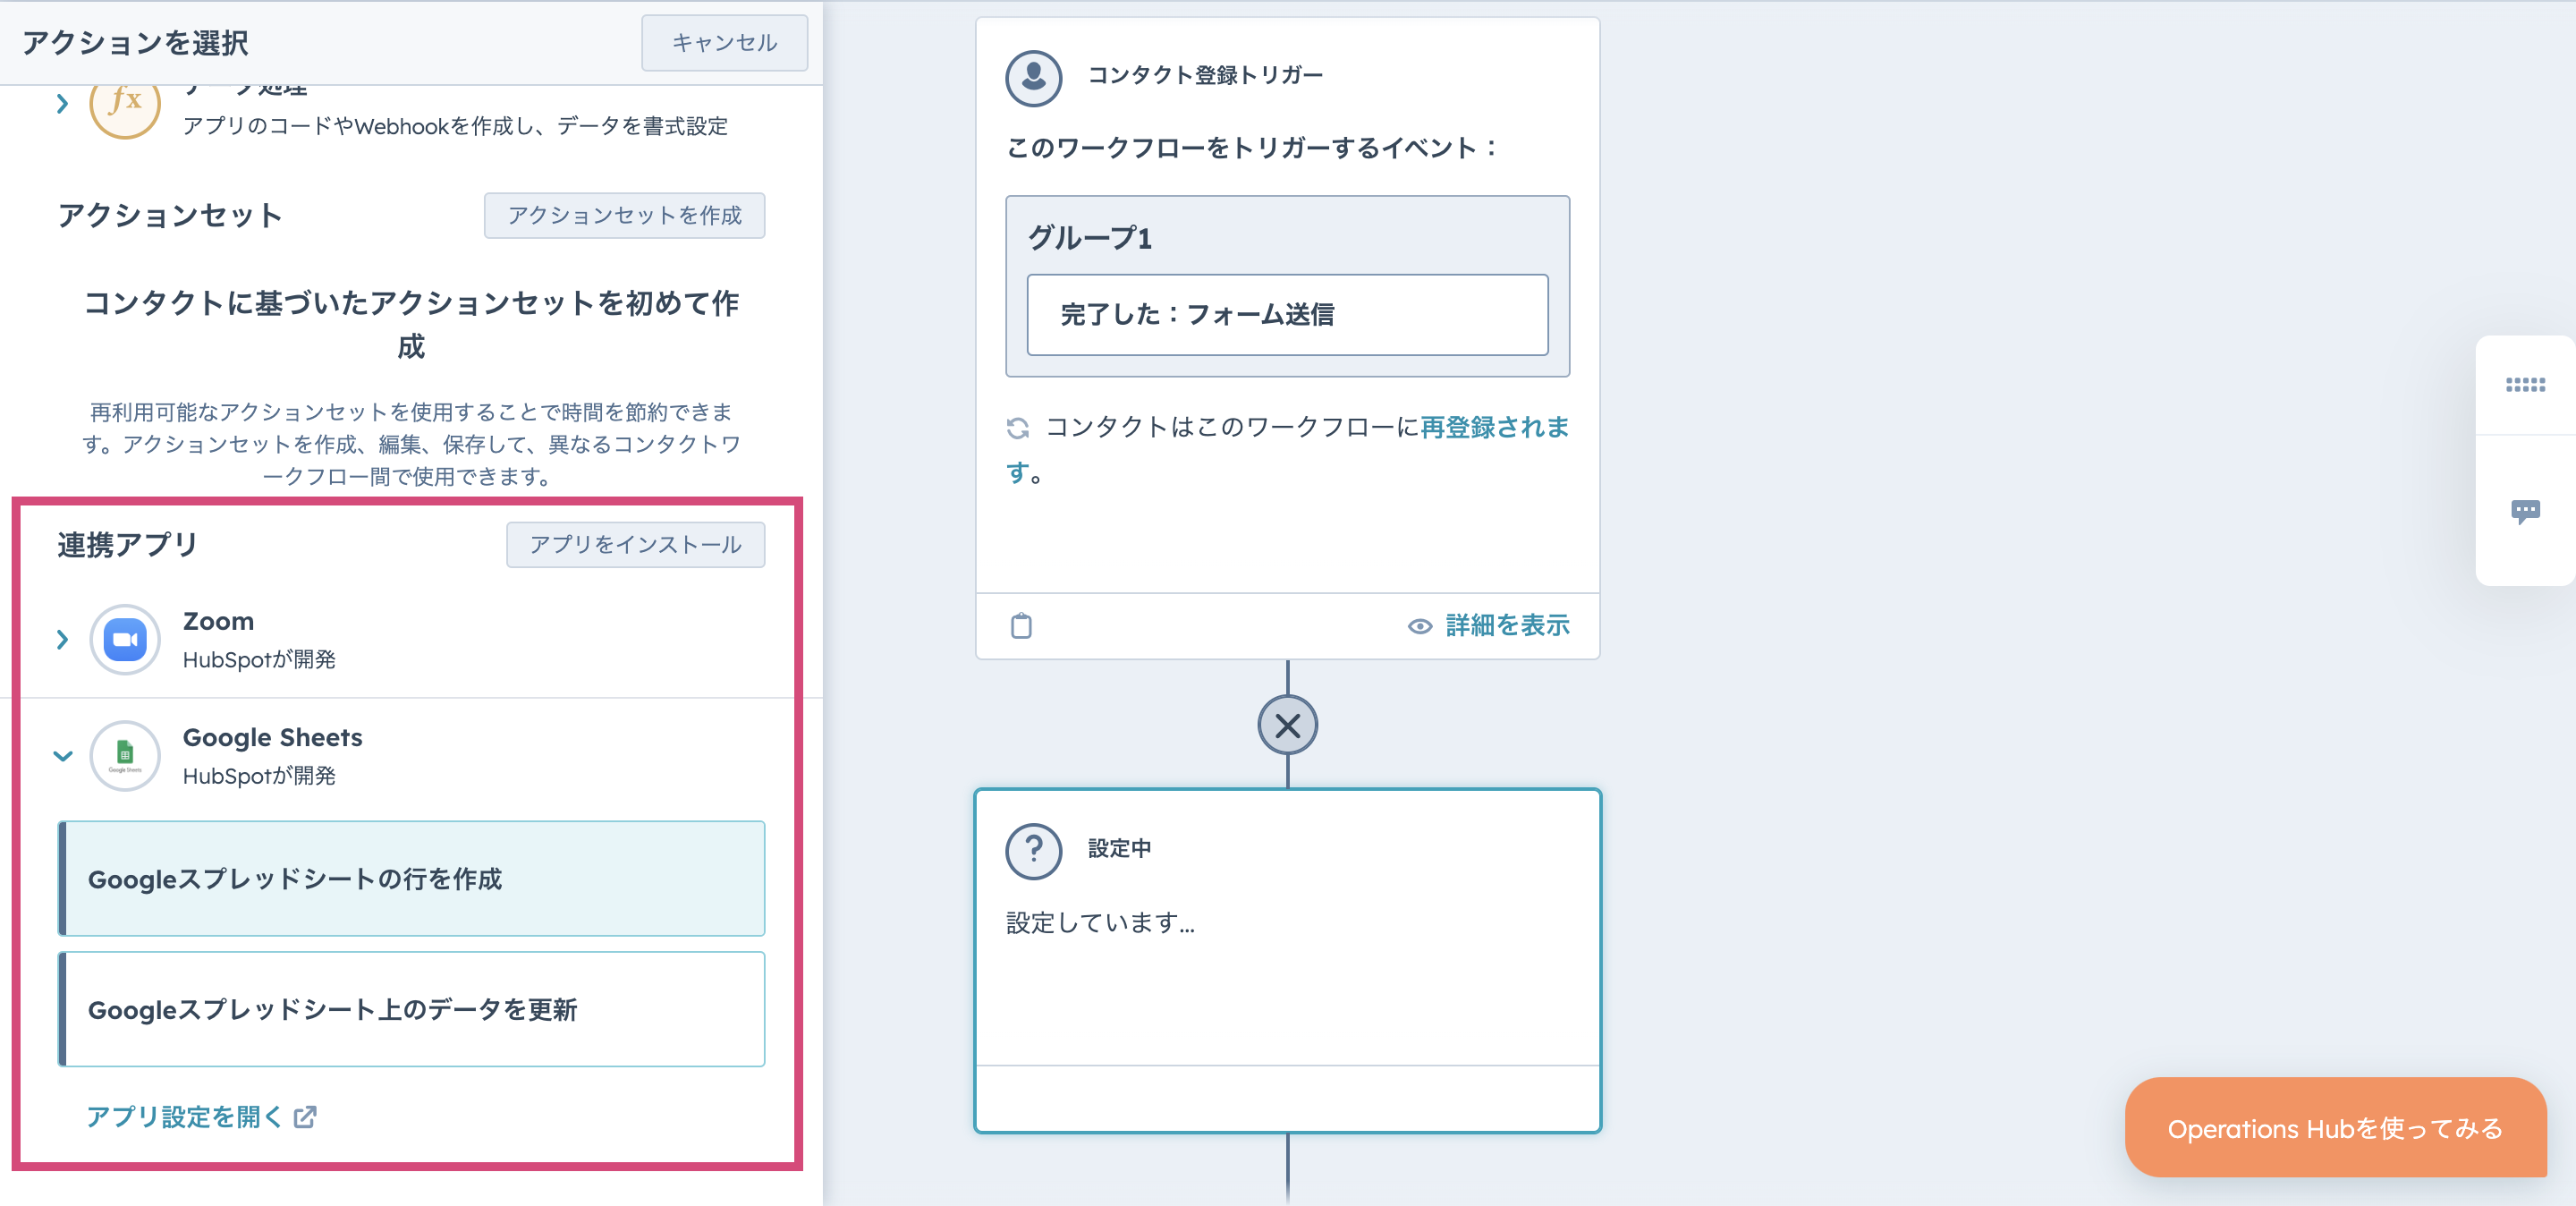Click the アクションセット section heading
The width and height of the screenshot is (2576, 1206).
[x=170, y=215]
